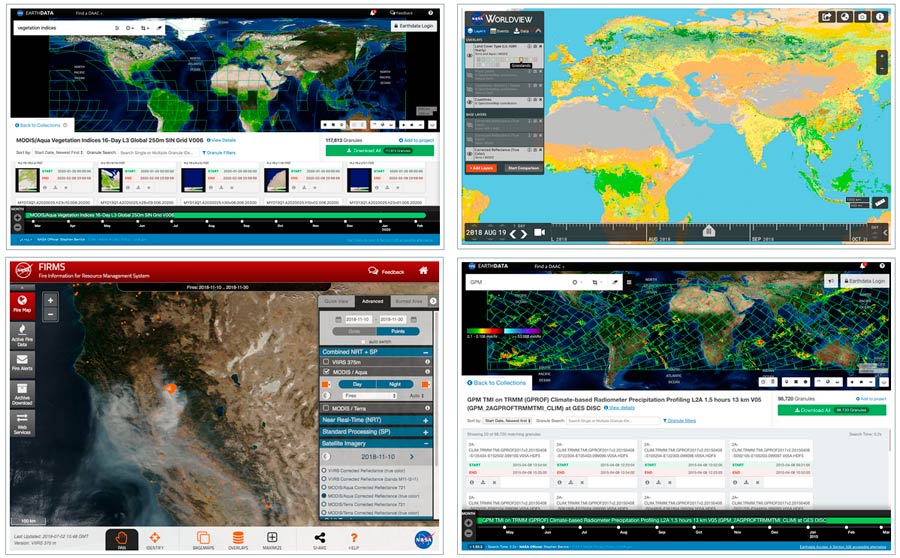Select the Pan tool in FIRMS

click(122, 540)
